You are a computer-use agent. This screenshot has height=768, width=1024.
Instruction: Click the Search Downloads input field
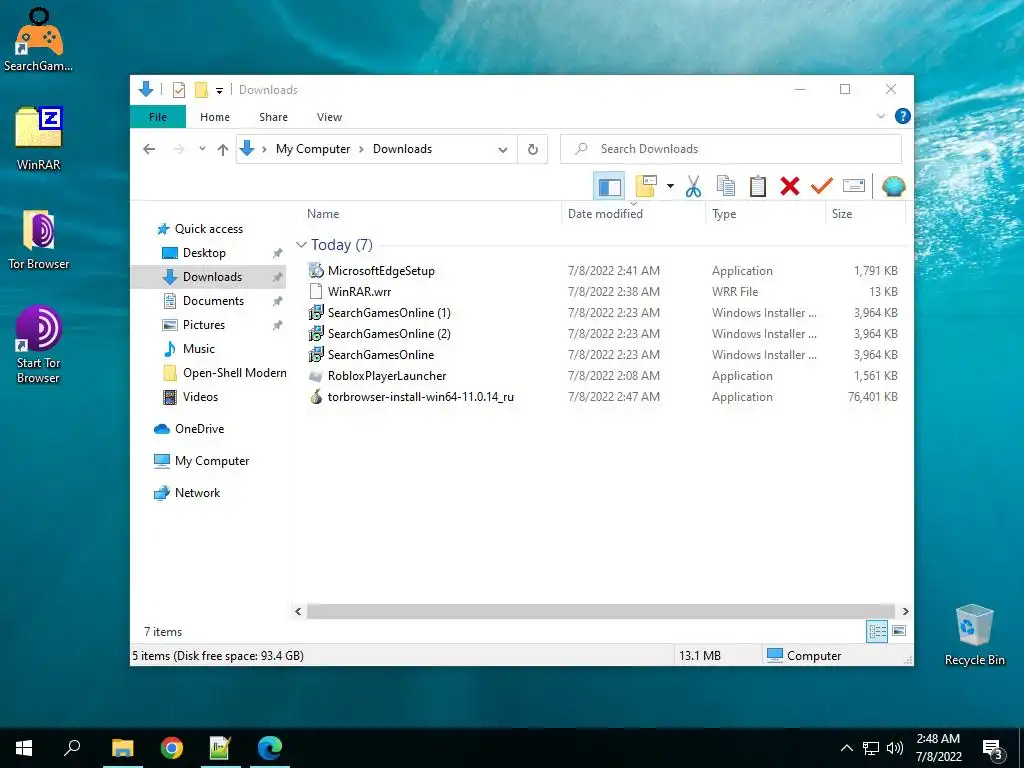tap(731, 149)
